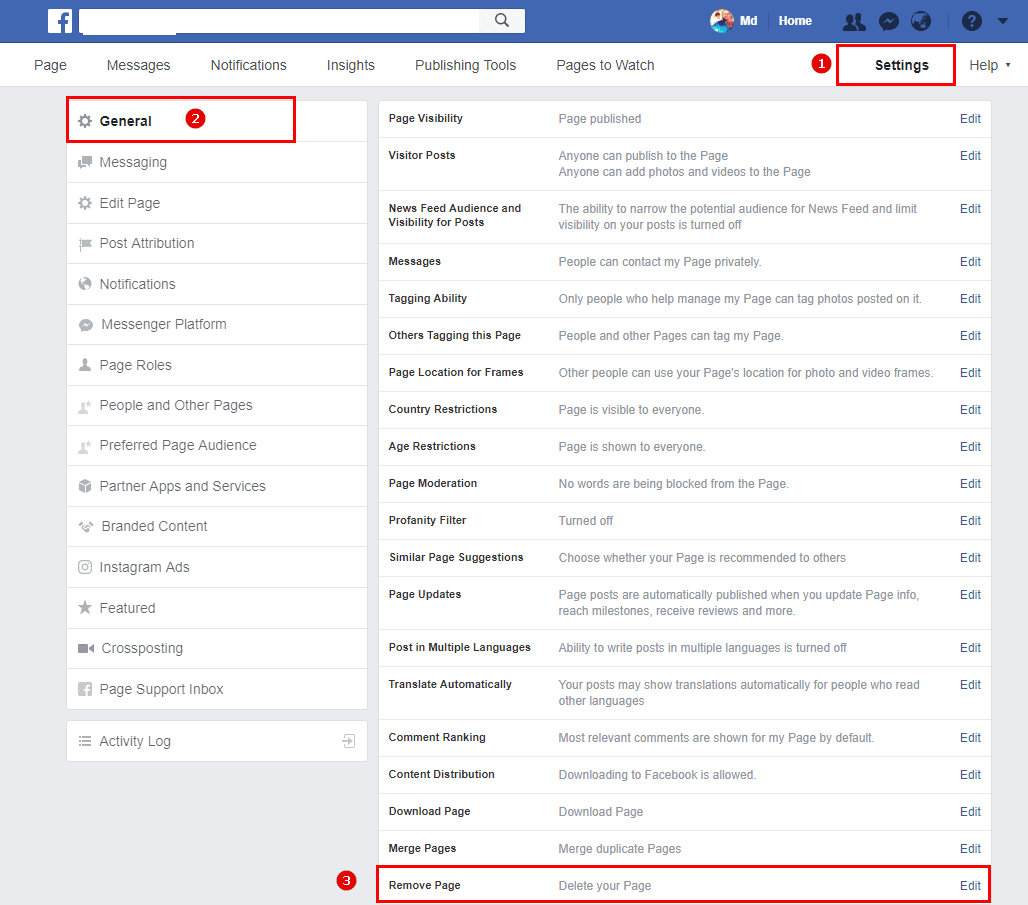
Task: Click the Page Roles person icon
Action: tap(85, 365)
